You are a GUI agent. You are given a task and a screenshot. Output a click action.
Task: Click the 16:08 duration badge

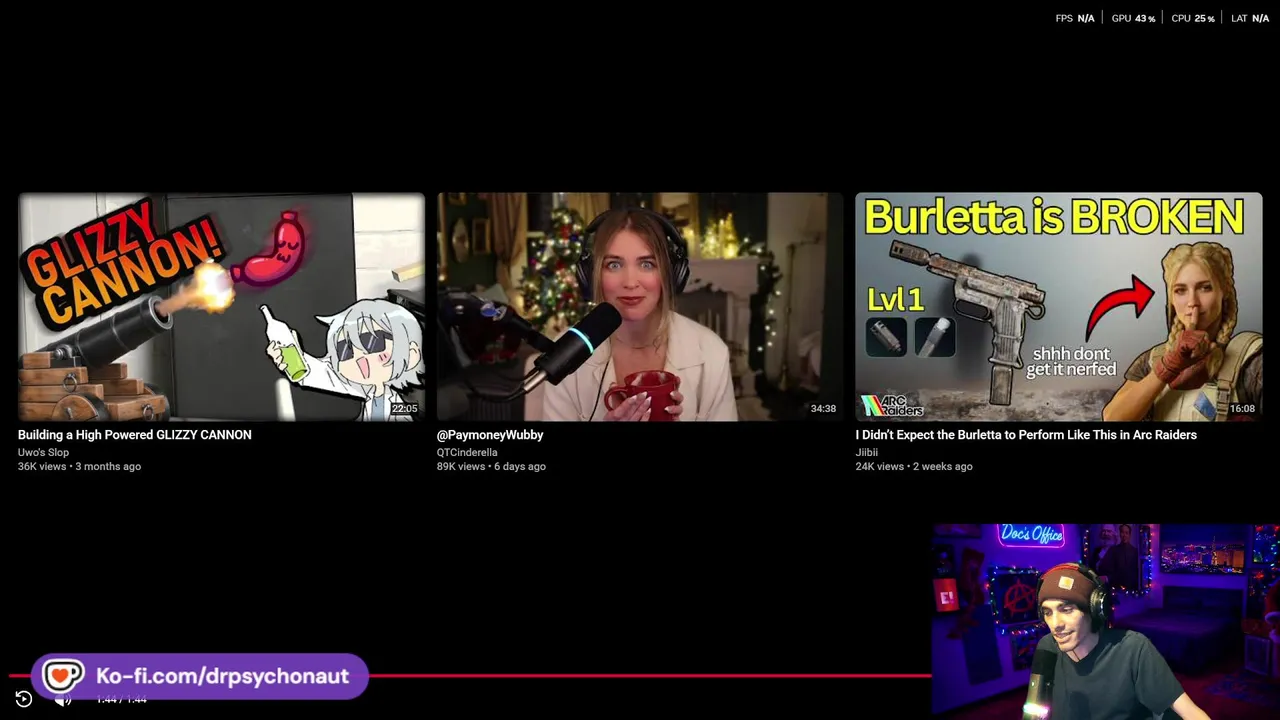(1242, 409)
